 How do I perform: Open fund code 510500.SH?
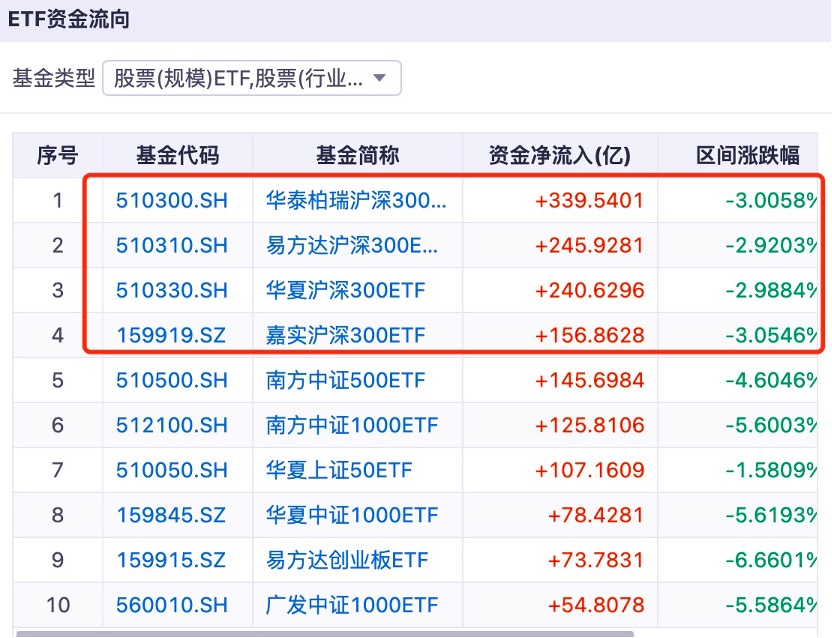coord(172,381)
